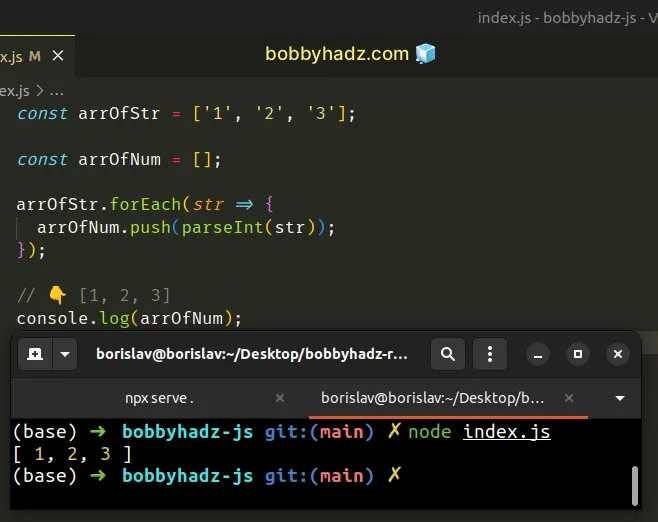This screenshot has height=522, width=658.
Task: Close the index.js editor tab
Action: coord(58,55)
